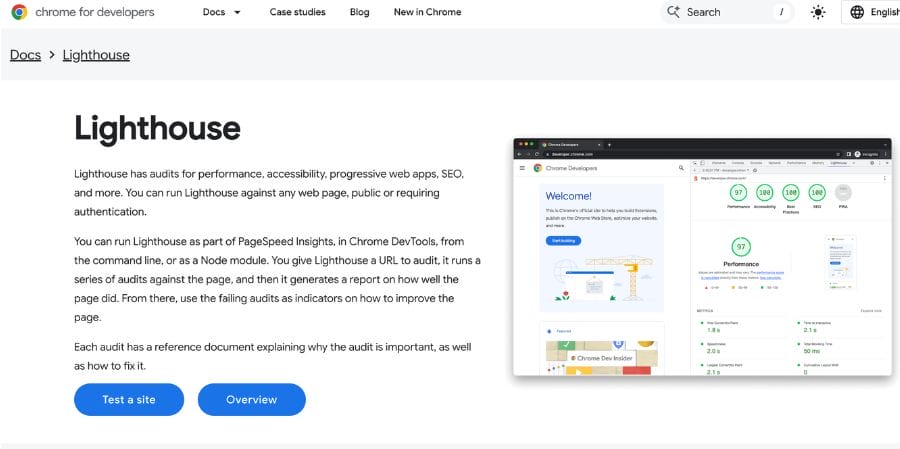Focus the Search input field
900x449 pixels.
coord(727,12)
